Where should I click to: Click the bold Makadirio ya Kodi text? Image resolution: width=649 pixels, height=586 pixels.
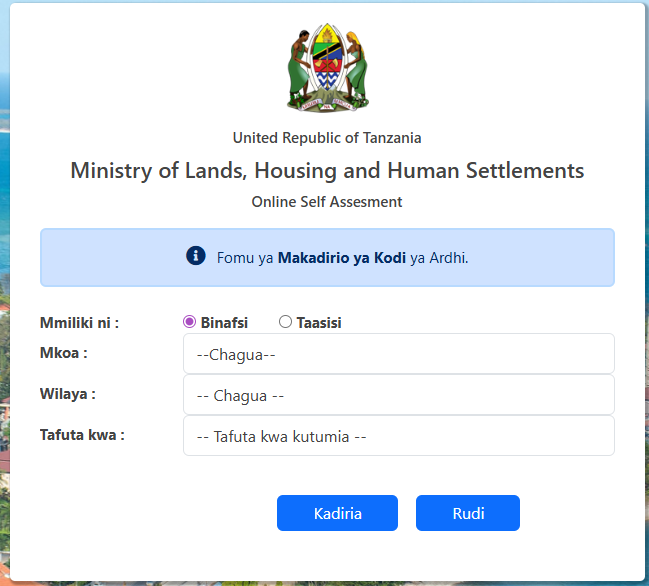(x=341, y=258)
